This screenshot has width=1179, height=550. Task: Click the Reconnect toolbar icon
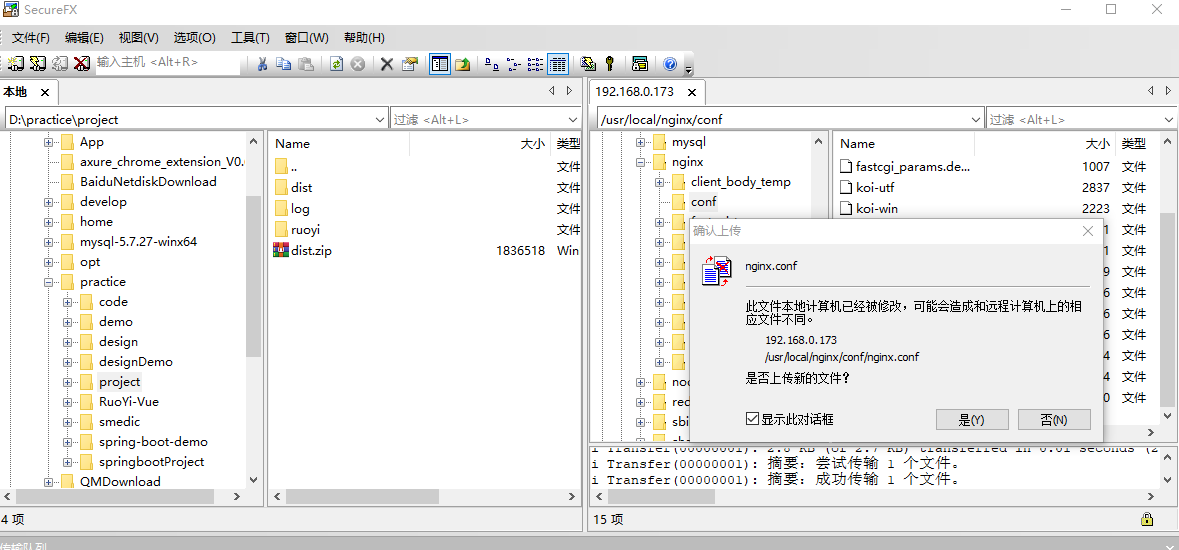[x=60, y=64]
